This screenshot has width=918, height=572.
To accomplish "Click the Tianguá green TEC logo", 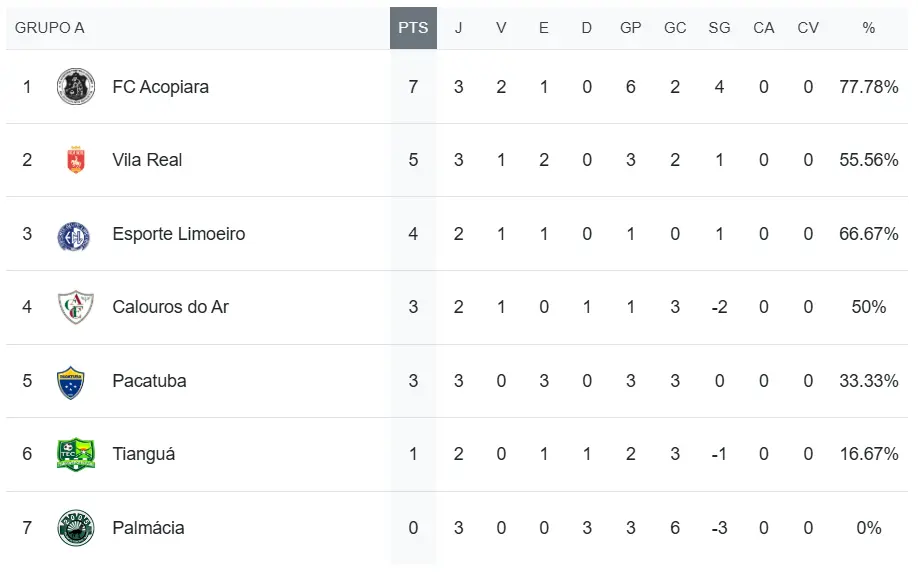I will click(76, 454).
